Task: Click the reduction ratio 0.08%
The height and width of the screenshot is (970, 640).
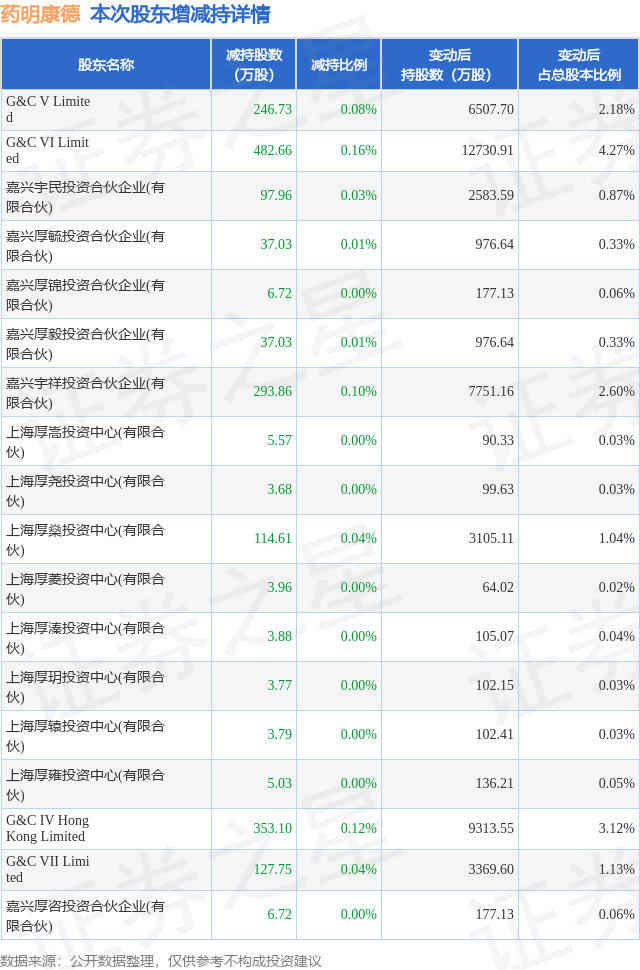Action: pos(359,109)
